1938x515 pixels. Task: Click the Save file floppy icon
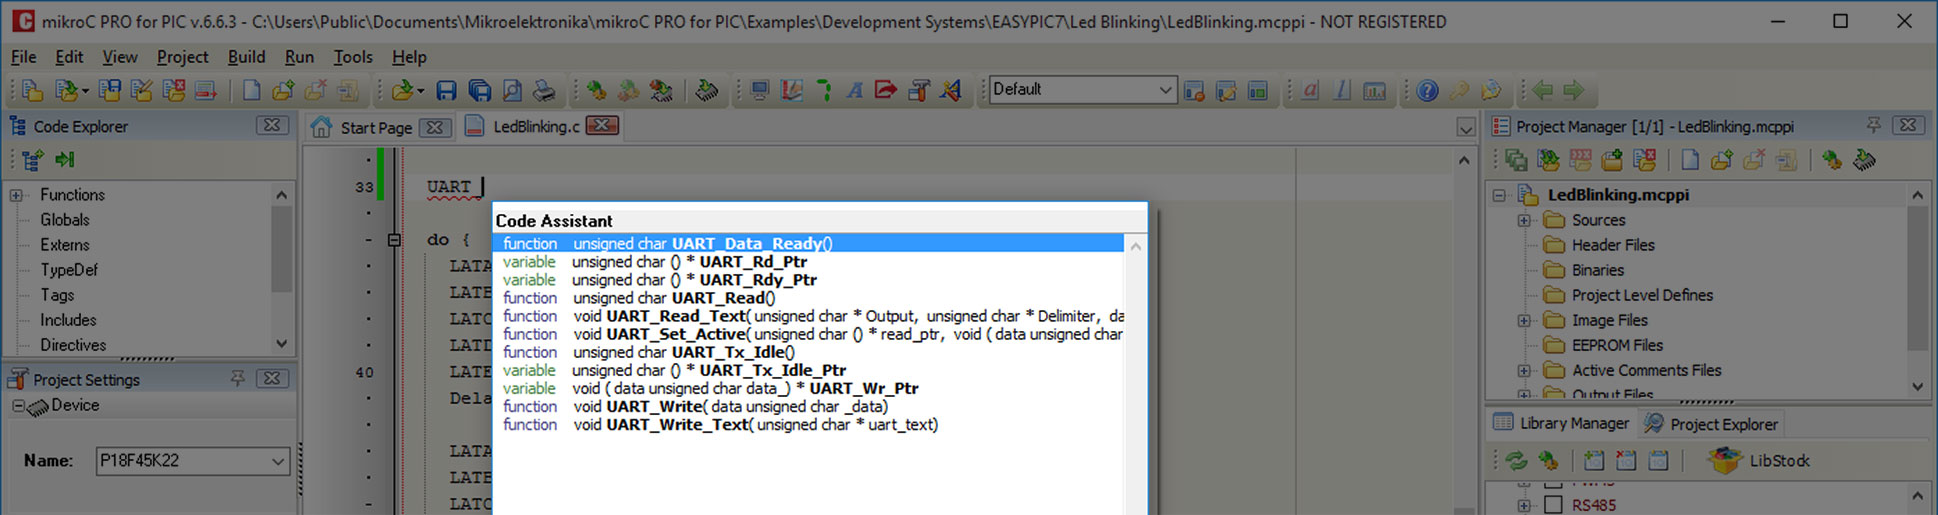point(446,91)
